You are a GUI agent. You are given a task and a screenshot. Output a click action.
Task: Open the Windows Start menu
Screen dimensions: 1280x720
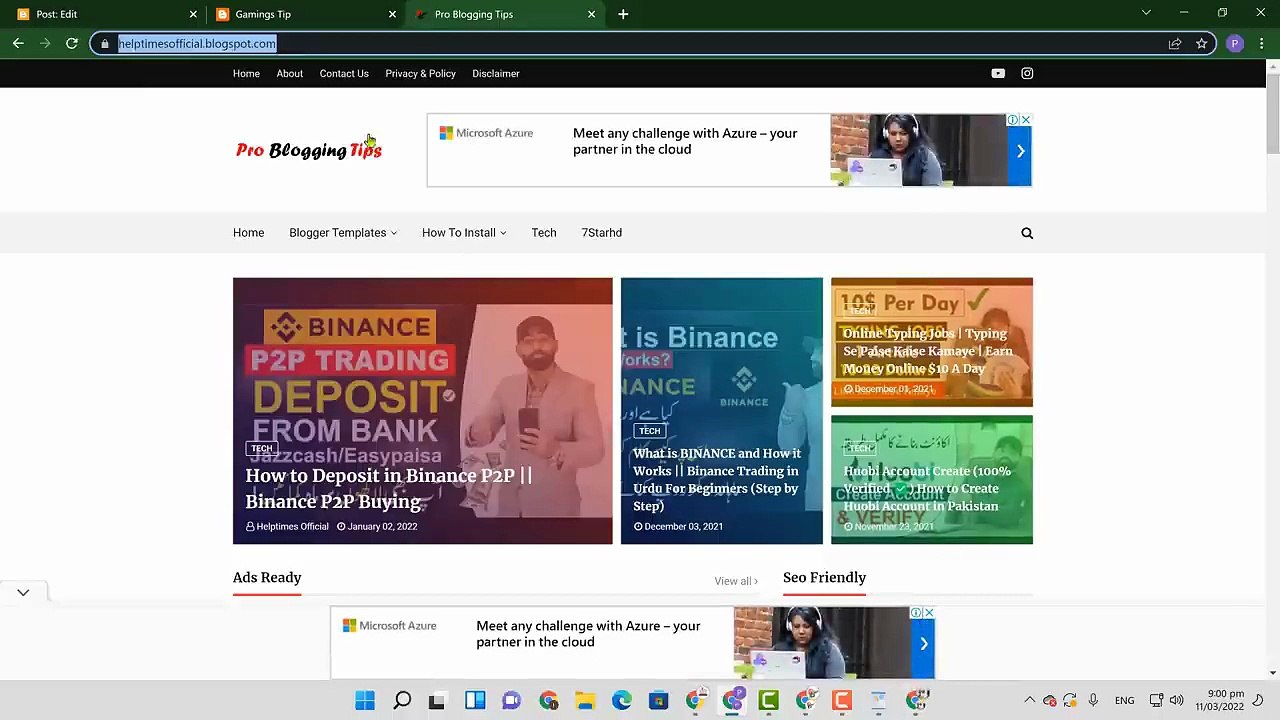[x=365, y=700]
